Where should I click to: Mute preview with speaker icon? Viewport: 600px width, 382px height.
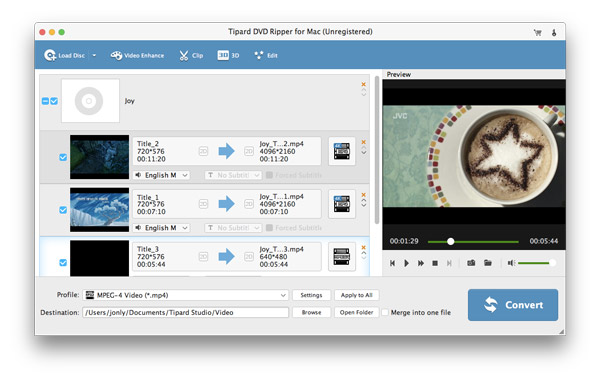(511, 263)
